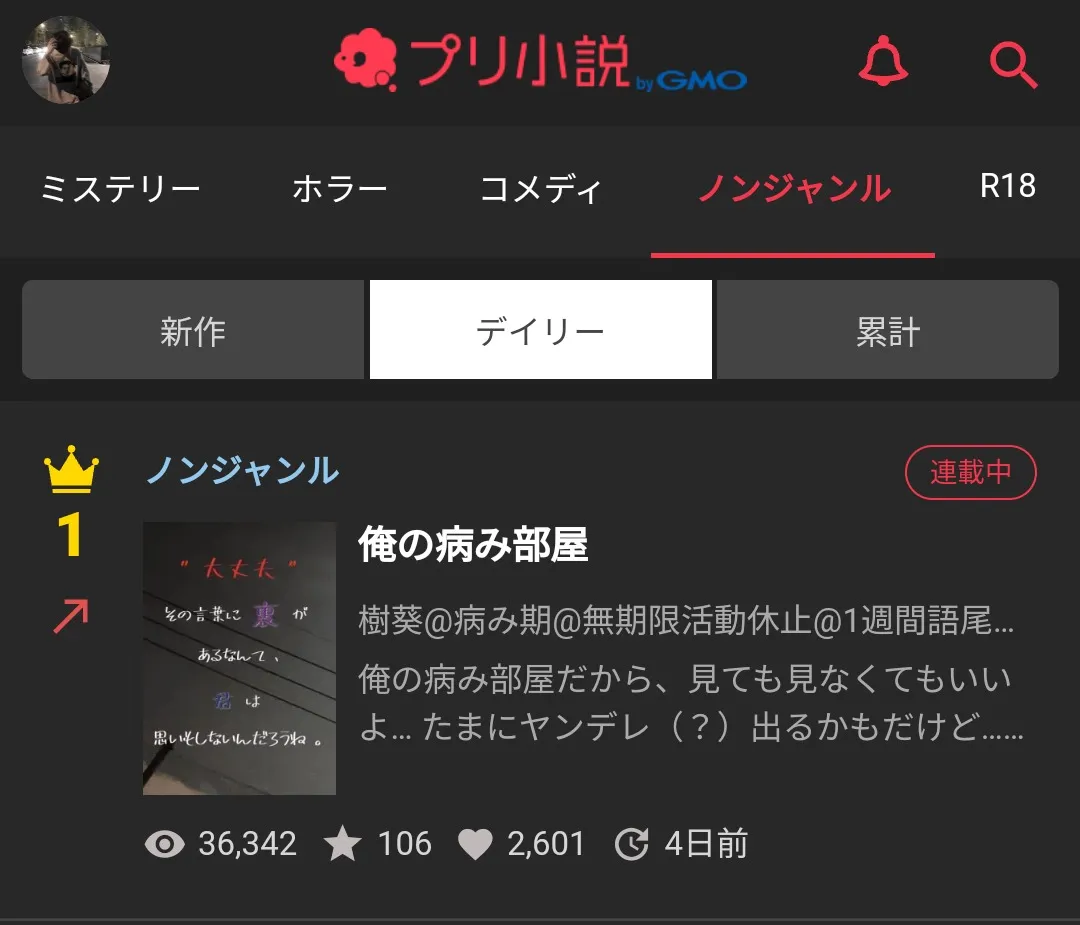Tap the user profile avatar

[66, 60]
